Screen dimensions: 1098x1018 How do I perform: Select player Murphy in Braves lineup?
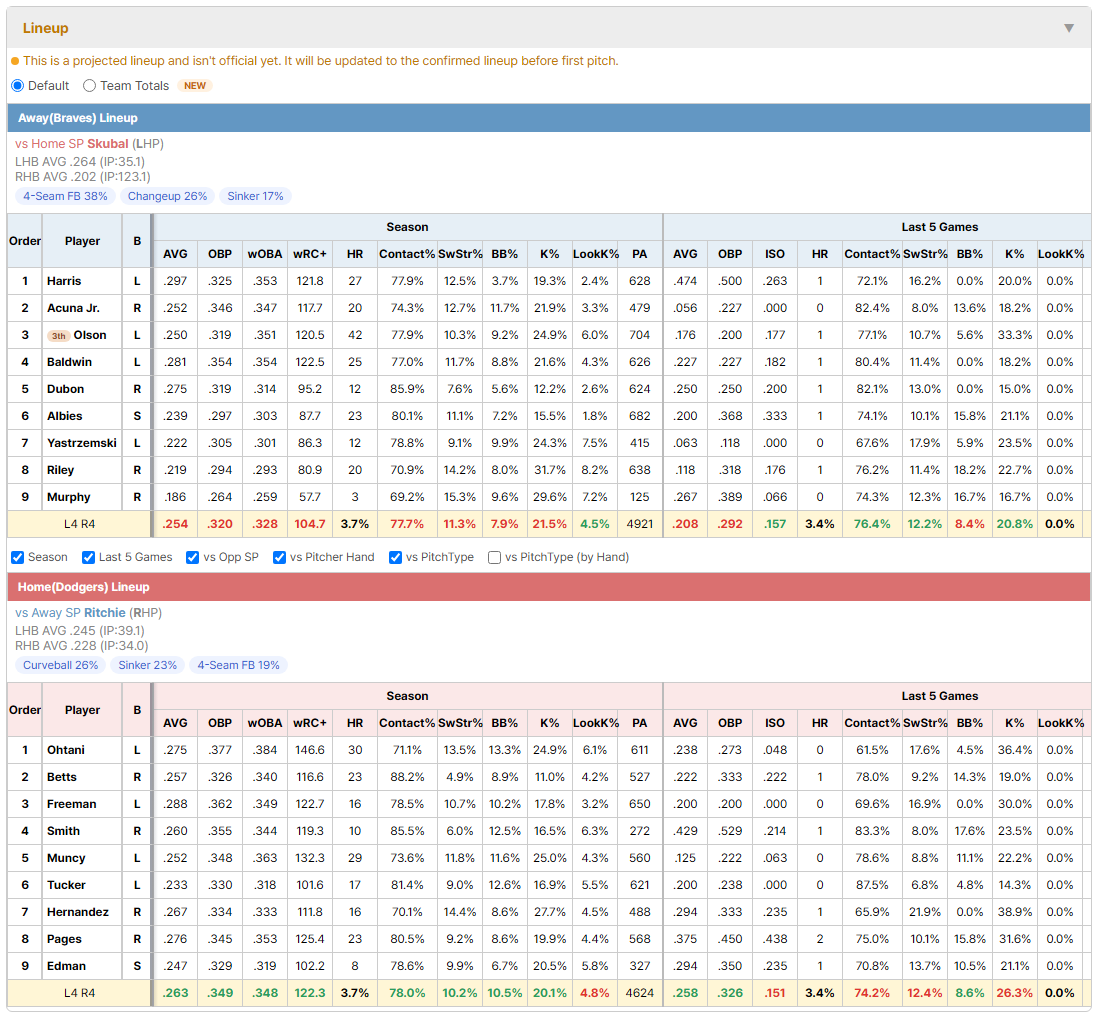point(69,497)
